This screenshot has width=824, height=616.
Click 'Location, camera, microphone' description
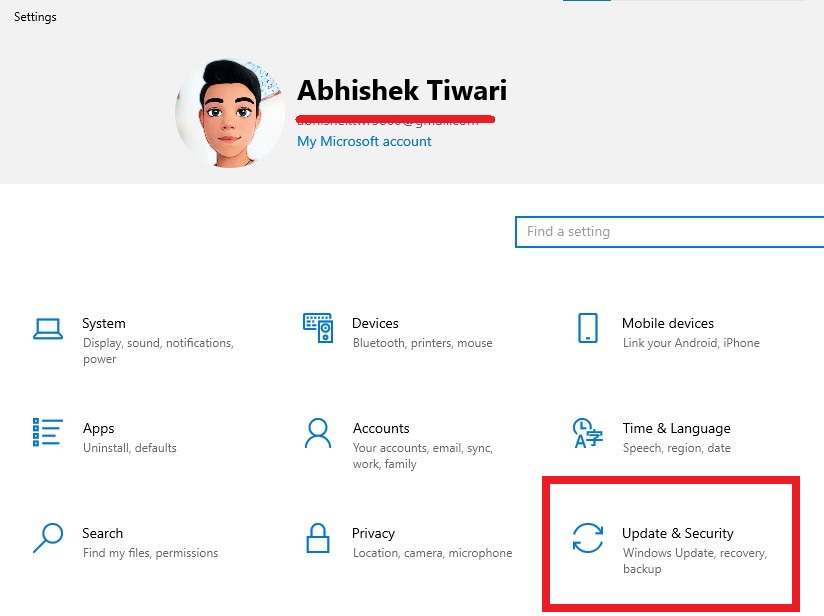(x=432, y=553)
